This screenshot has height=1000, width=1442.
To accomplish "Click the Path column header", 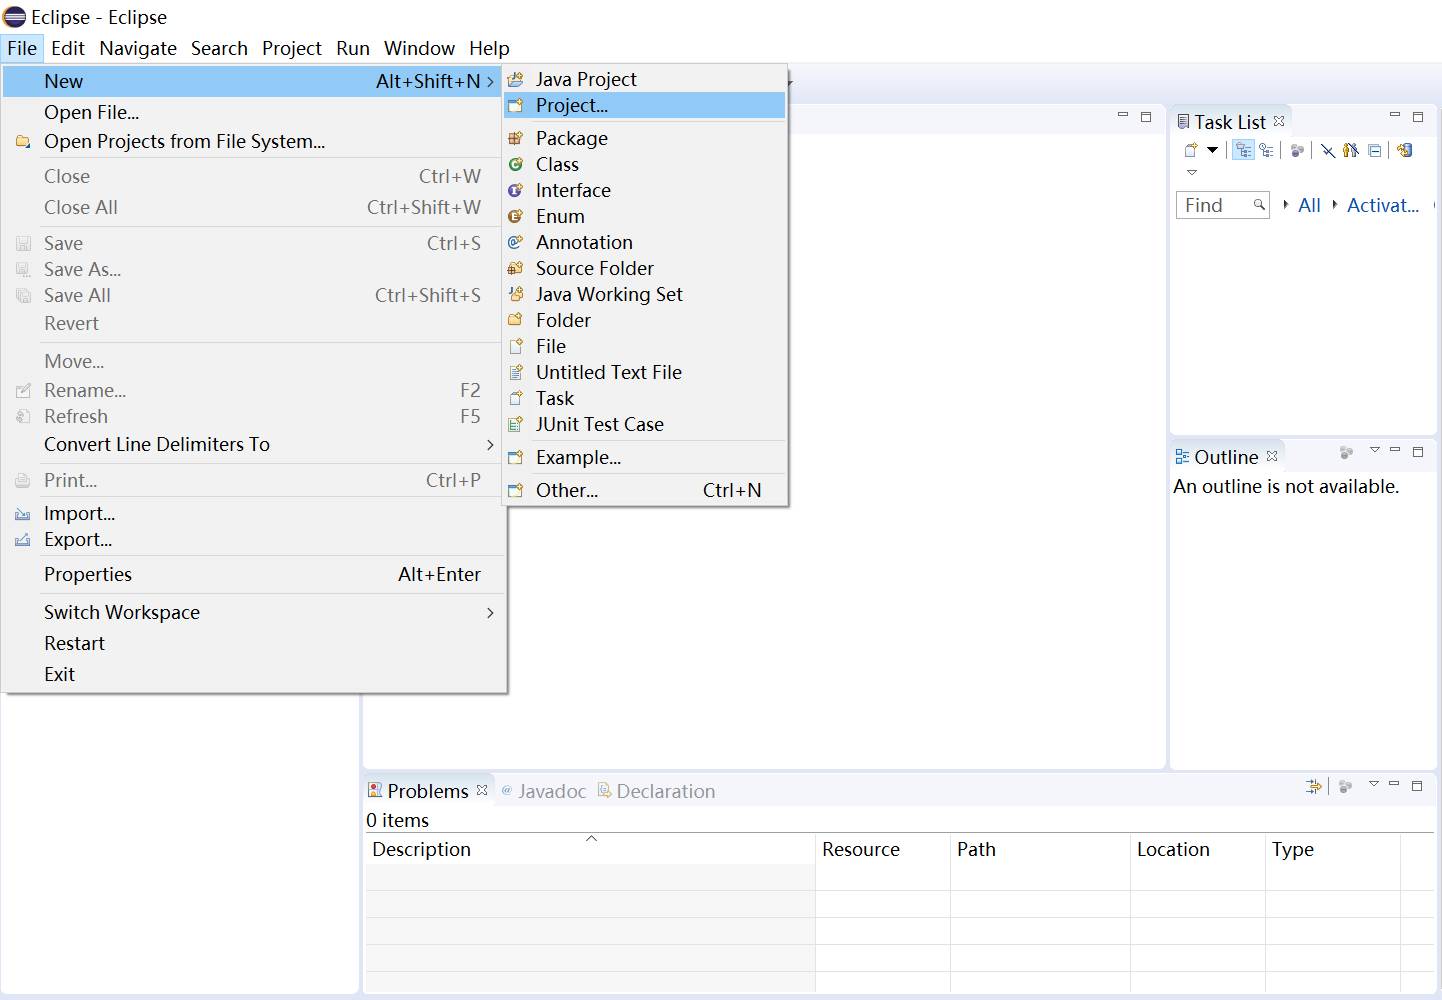I will [x=1040, y=849].
